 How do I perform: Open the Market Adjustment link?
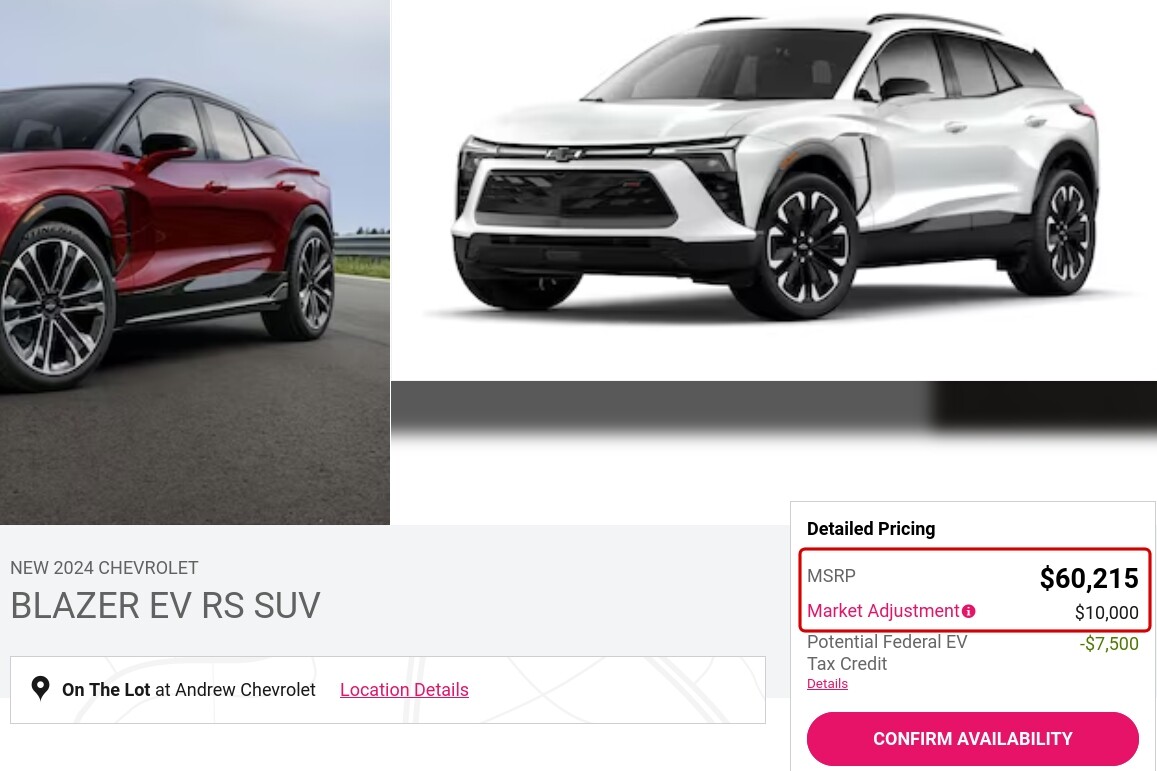tap(883, 611)
